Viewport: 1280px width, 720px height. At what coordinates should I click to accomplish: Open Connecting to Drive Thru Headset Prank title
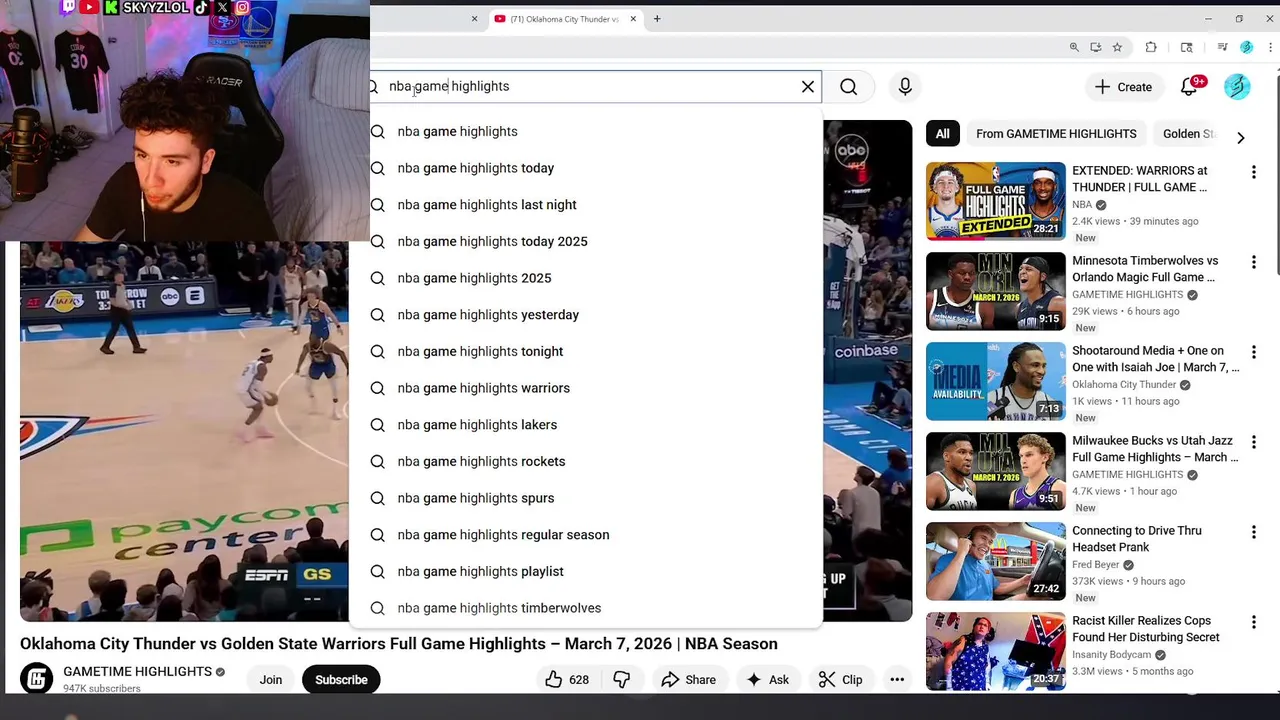(x=1137, y=539)
